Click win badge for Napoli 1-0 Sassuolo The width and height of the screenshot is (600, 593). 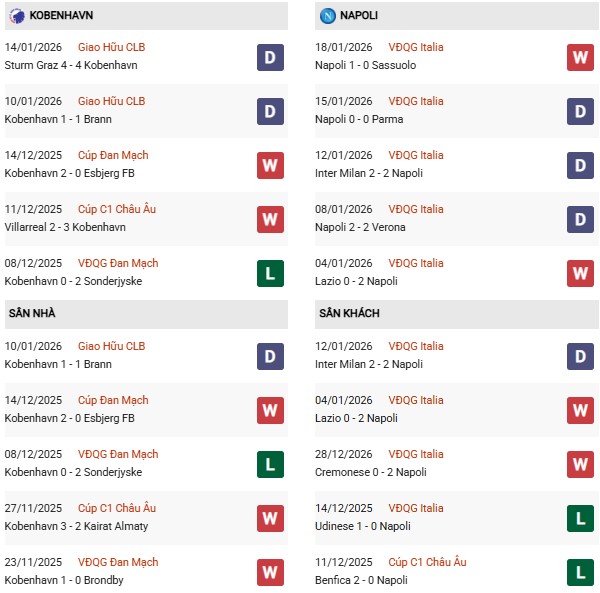coord(580,57)
